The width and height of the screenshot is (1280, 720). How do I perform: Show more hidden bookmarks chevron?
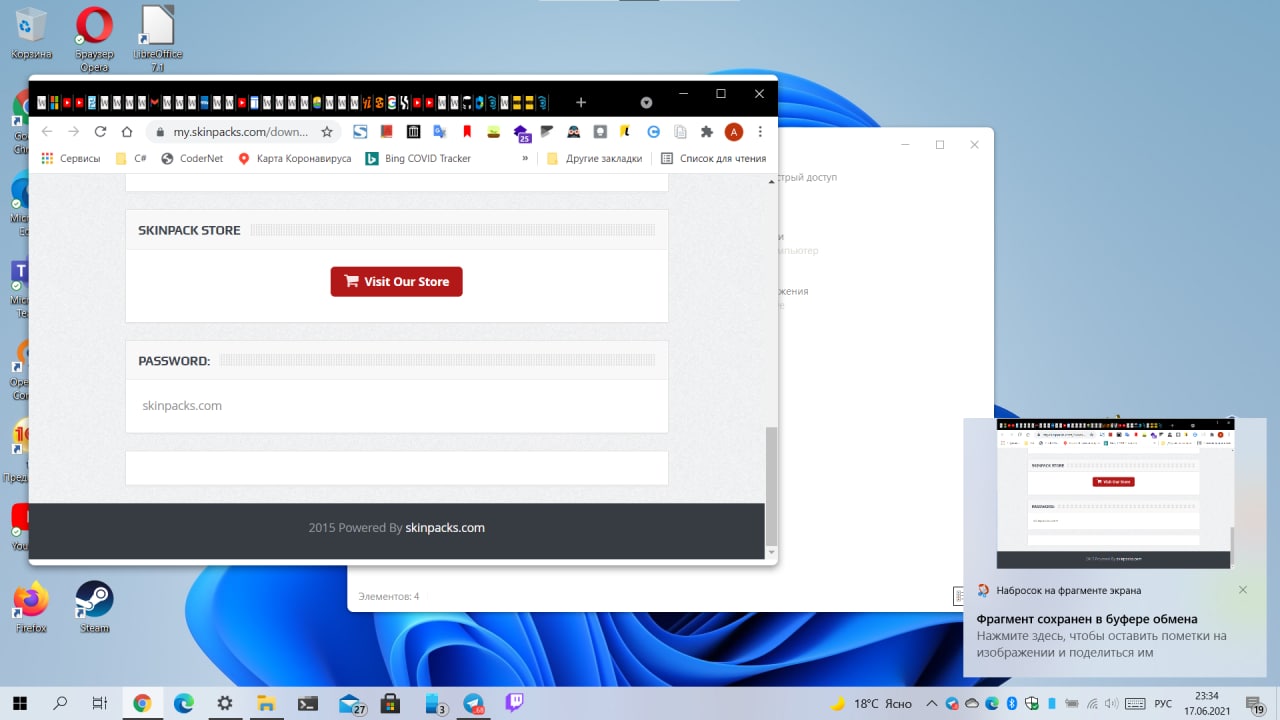[525, 158]
